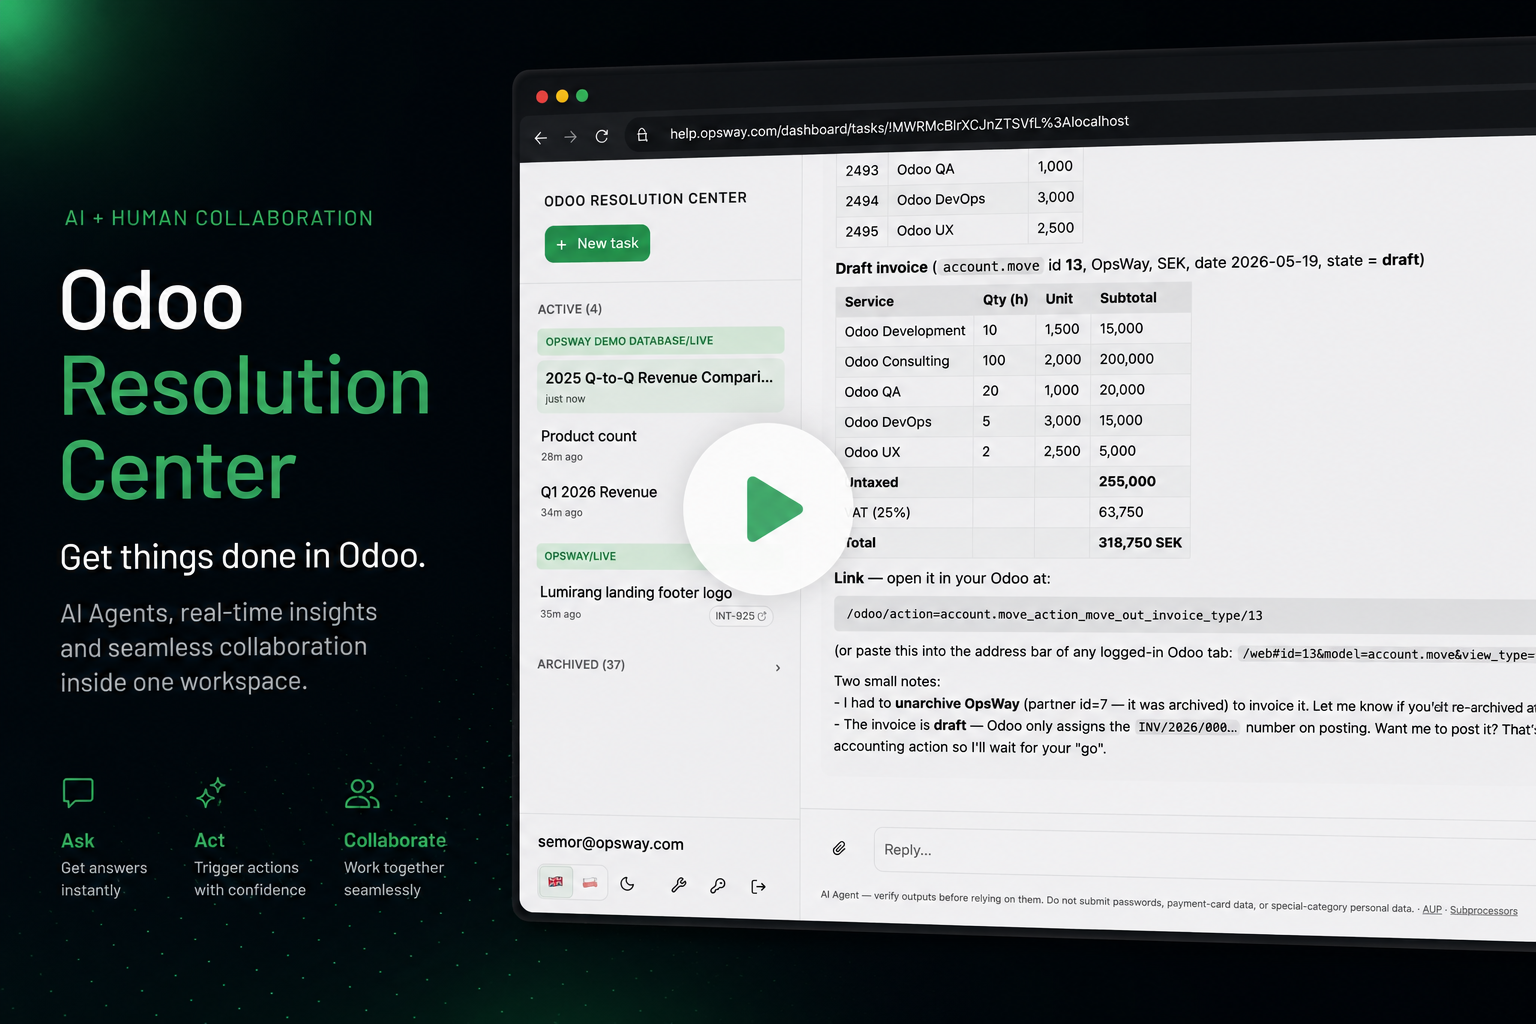Image resolution: width=1536 pixels, height=1024 pixels.
Task: Click the ACTIVE (4) section header
Action: (570, 309)
